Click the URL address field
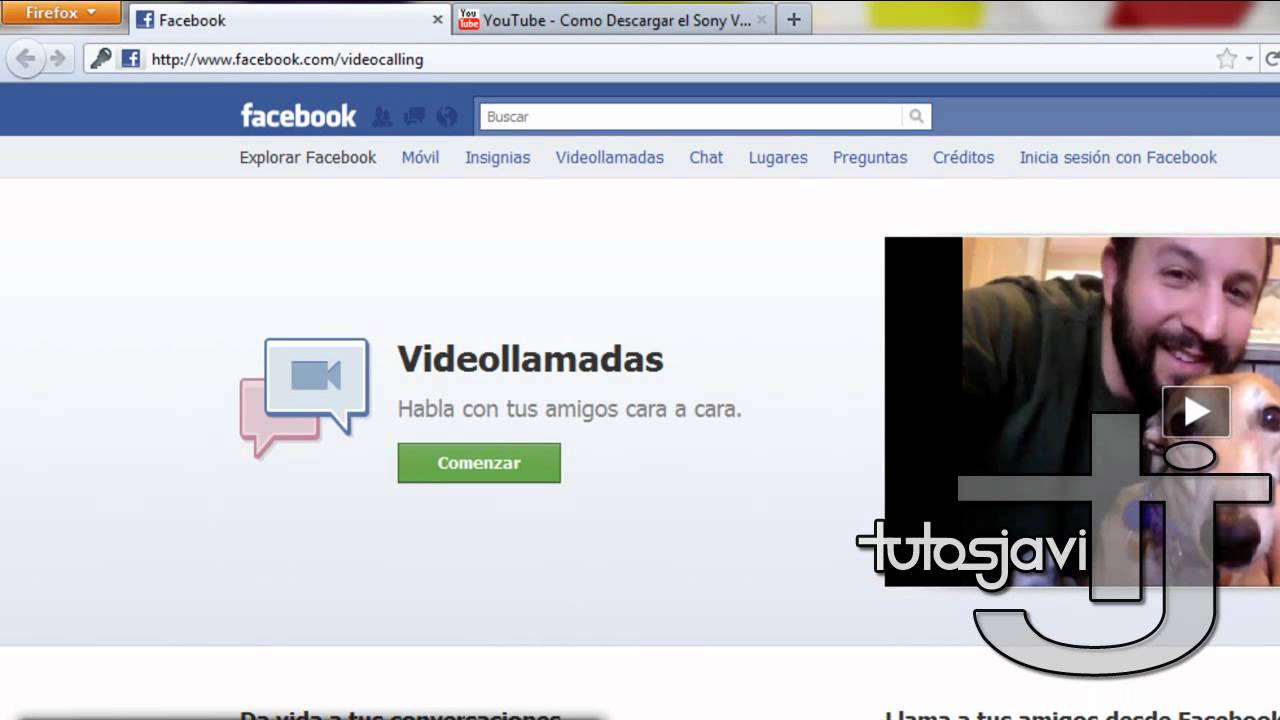Viewport: 1280px width, 720px height. (x=680, y=59)
